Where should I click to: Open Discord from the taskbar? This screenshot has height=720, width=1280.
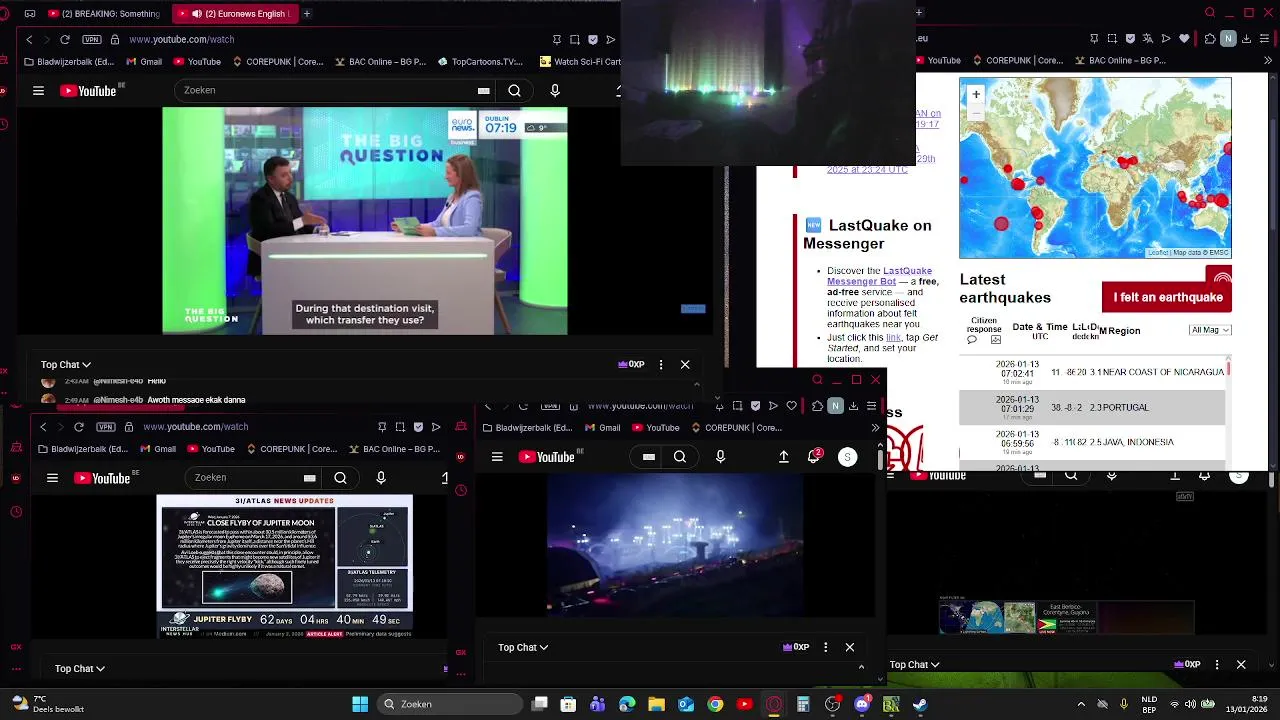click(x=862, y=704)
